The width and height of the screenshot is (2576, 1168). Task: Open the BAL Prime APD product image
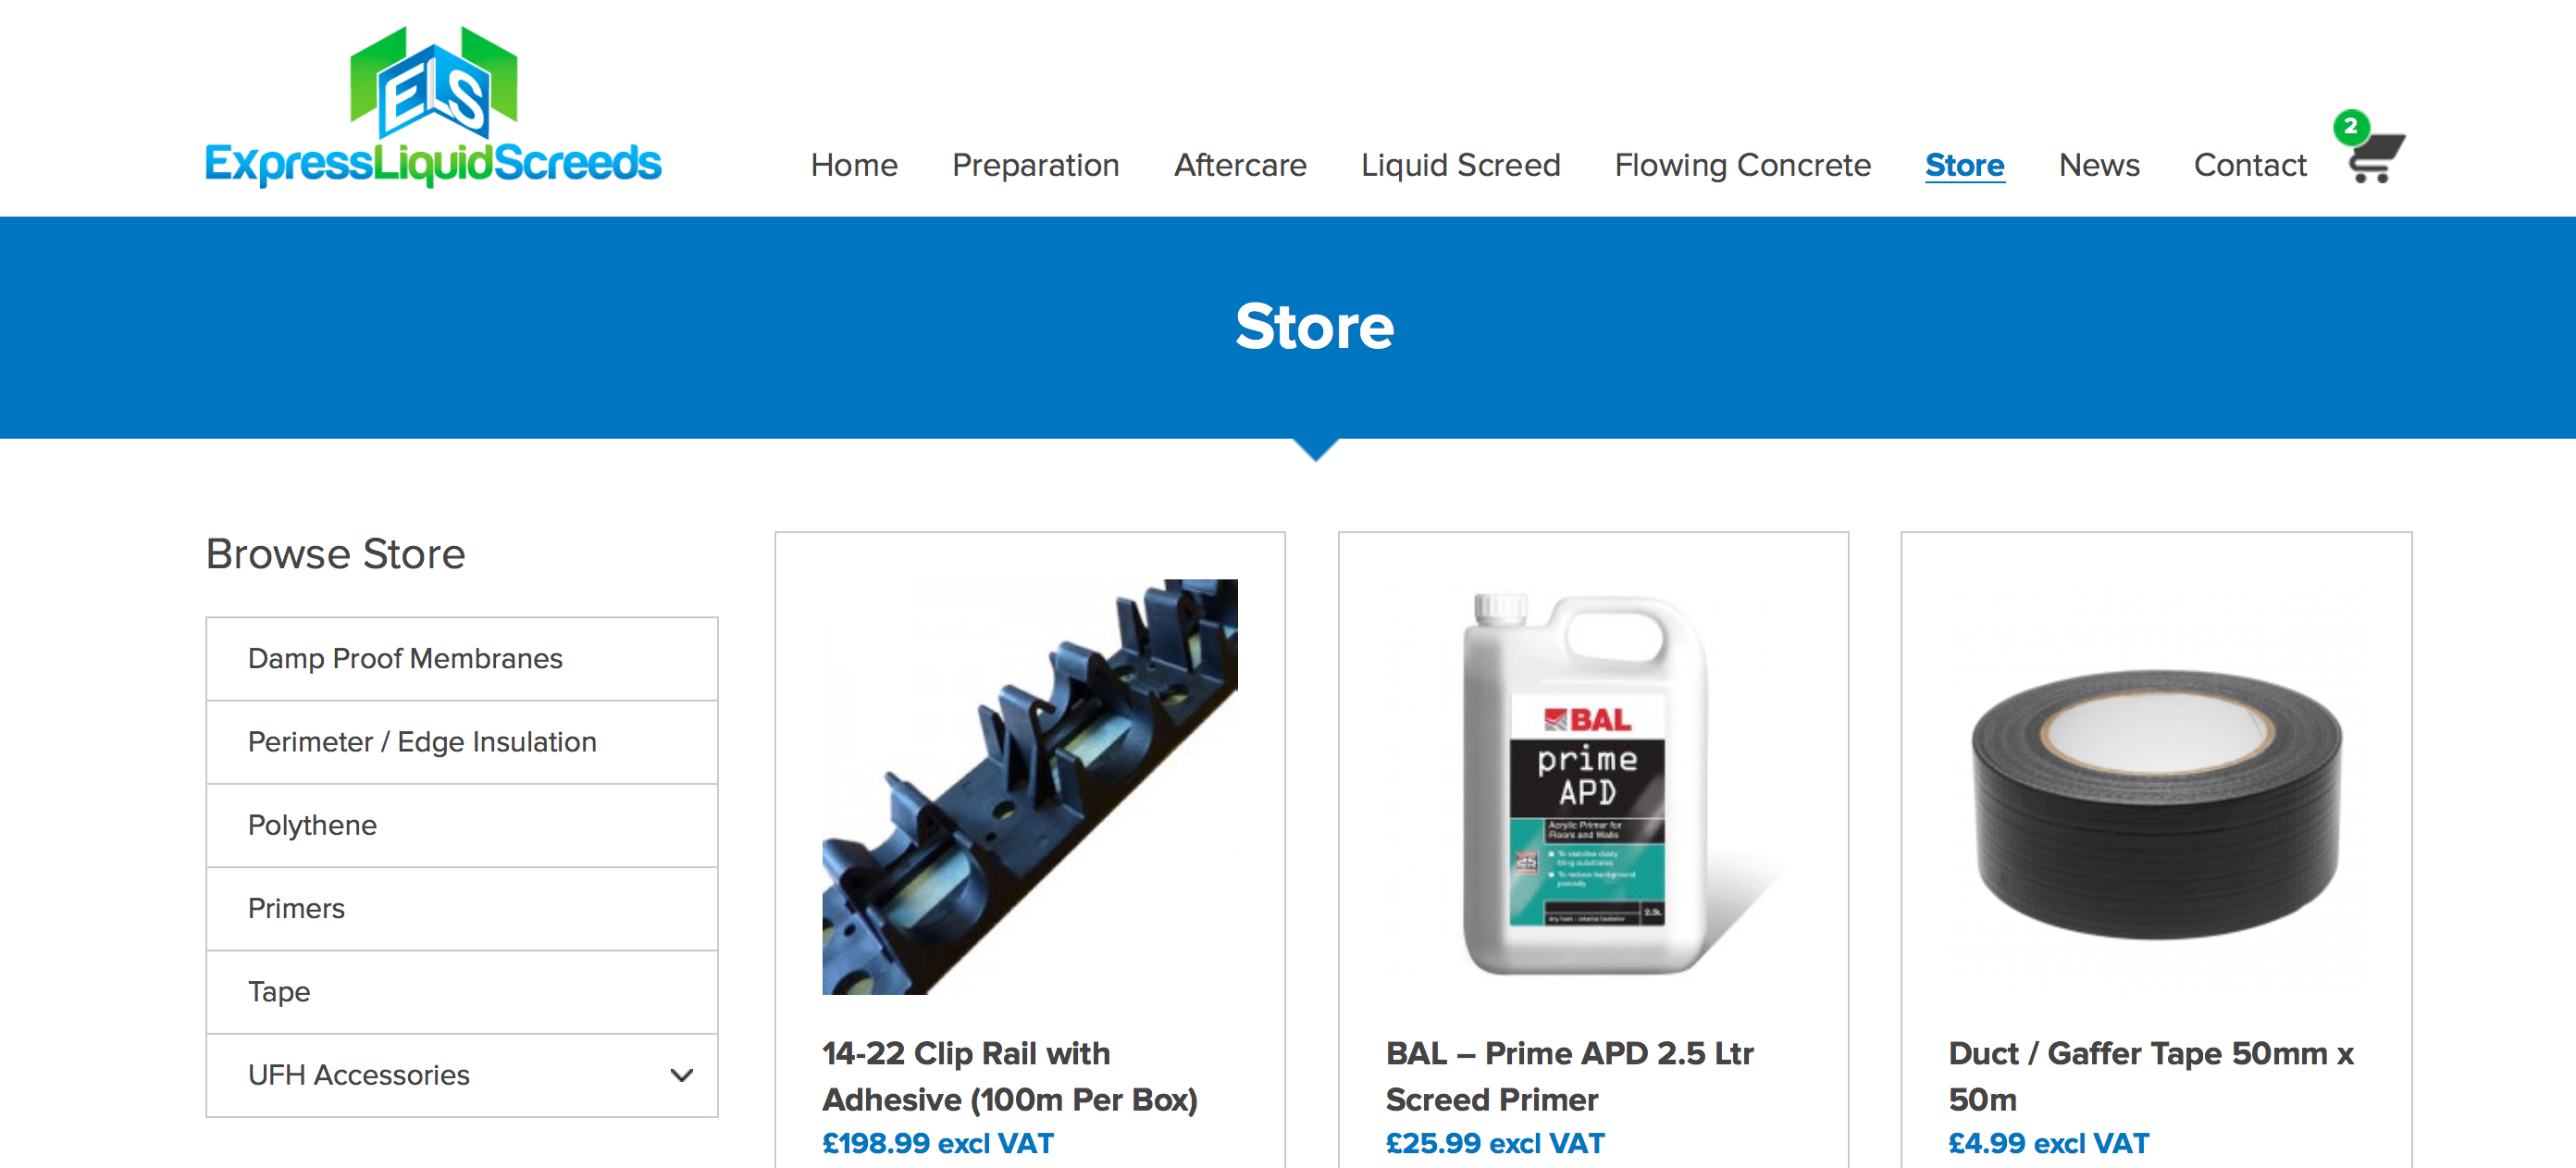click(1593, 787)
